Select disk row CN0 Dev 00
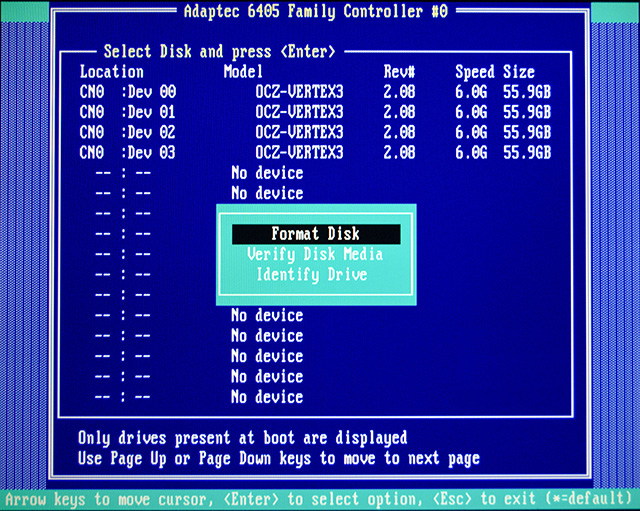The image size is (640, 511). click(315, 92)
